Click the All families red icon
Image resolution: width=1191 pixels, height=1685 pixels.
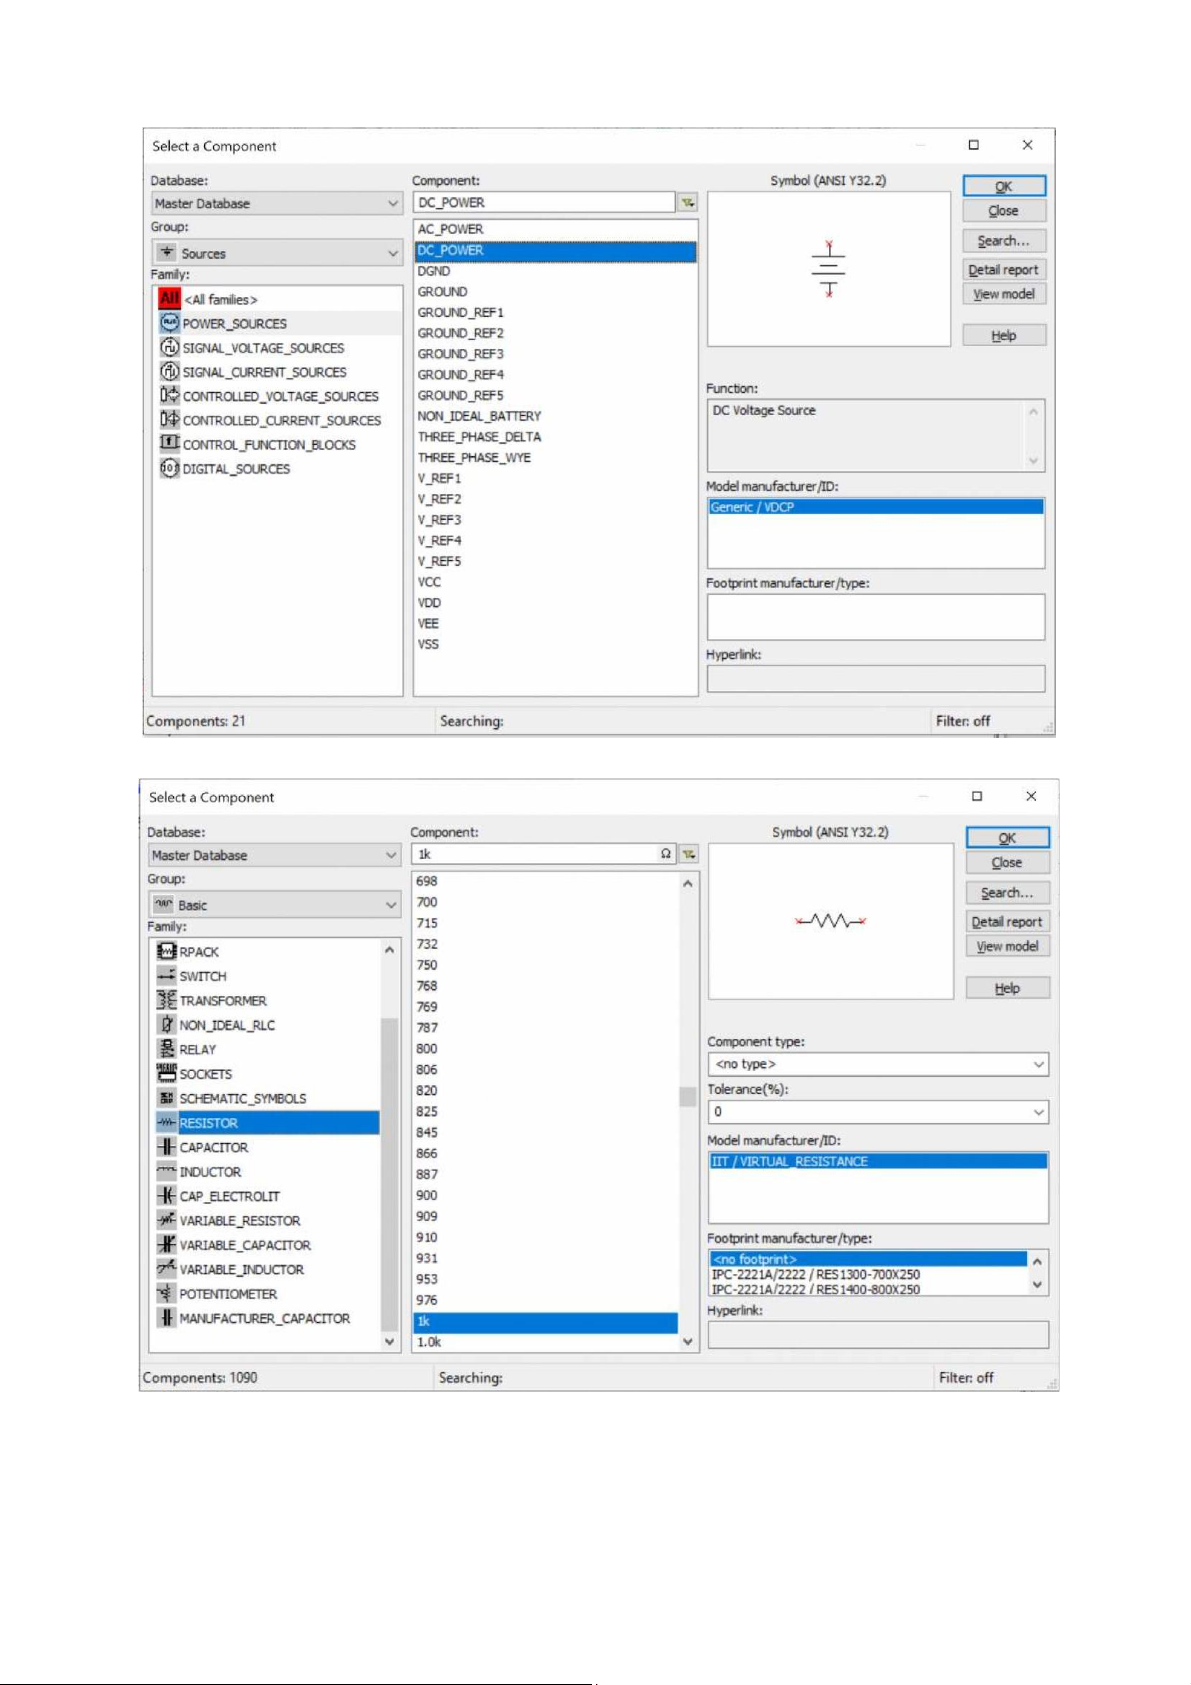169,299
